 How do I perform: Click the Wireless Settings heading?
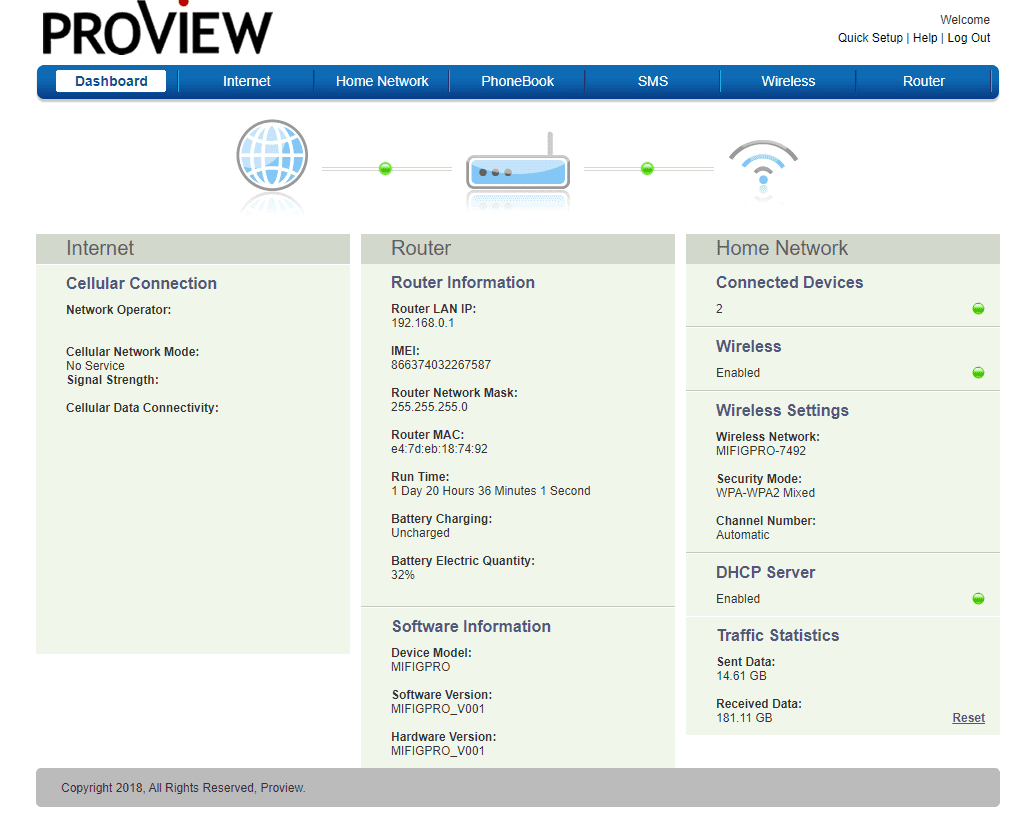click(782, 410)
